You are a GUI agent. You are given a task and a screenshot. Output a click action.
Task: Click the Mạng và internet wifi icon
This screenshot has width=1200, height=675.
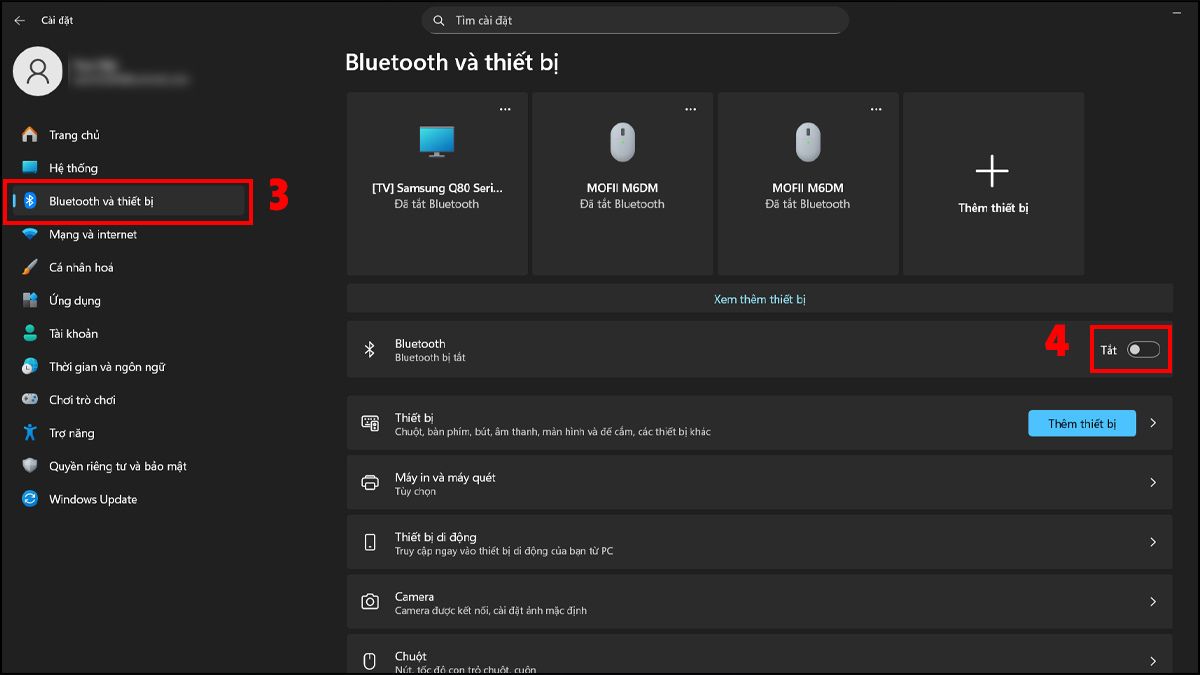(30, 234)
